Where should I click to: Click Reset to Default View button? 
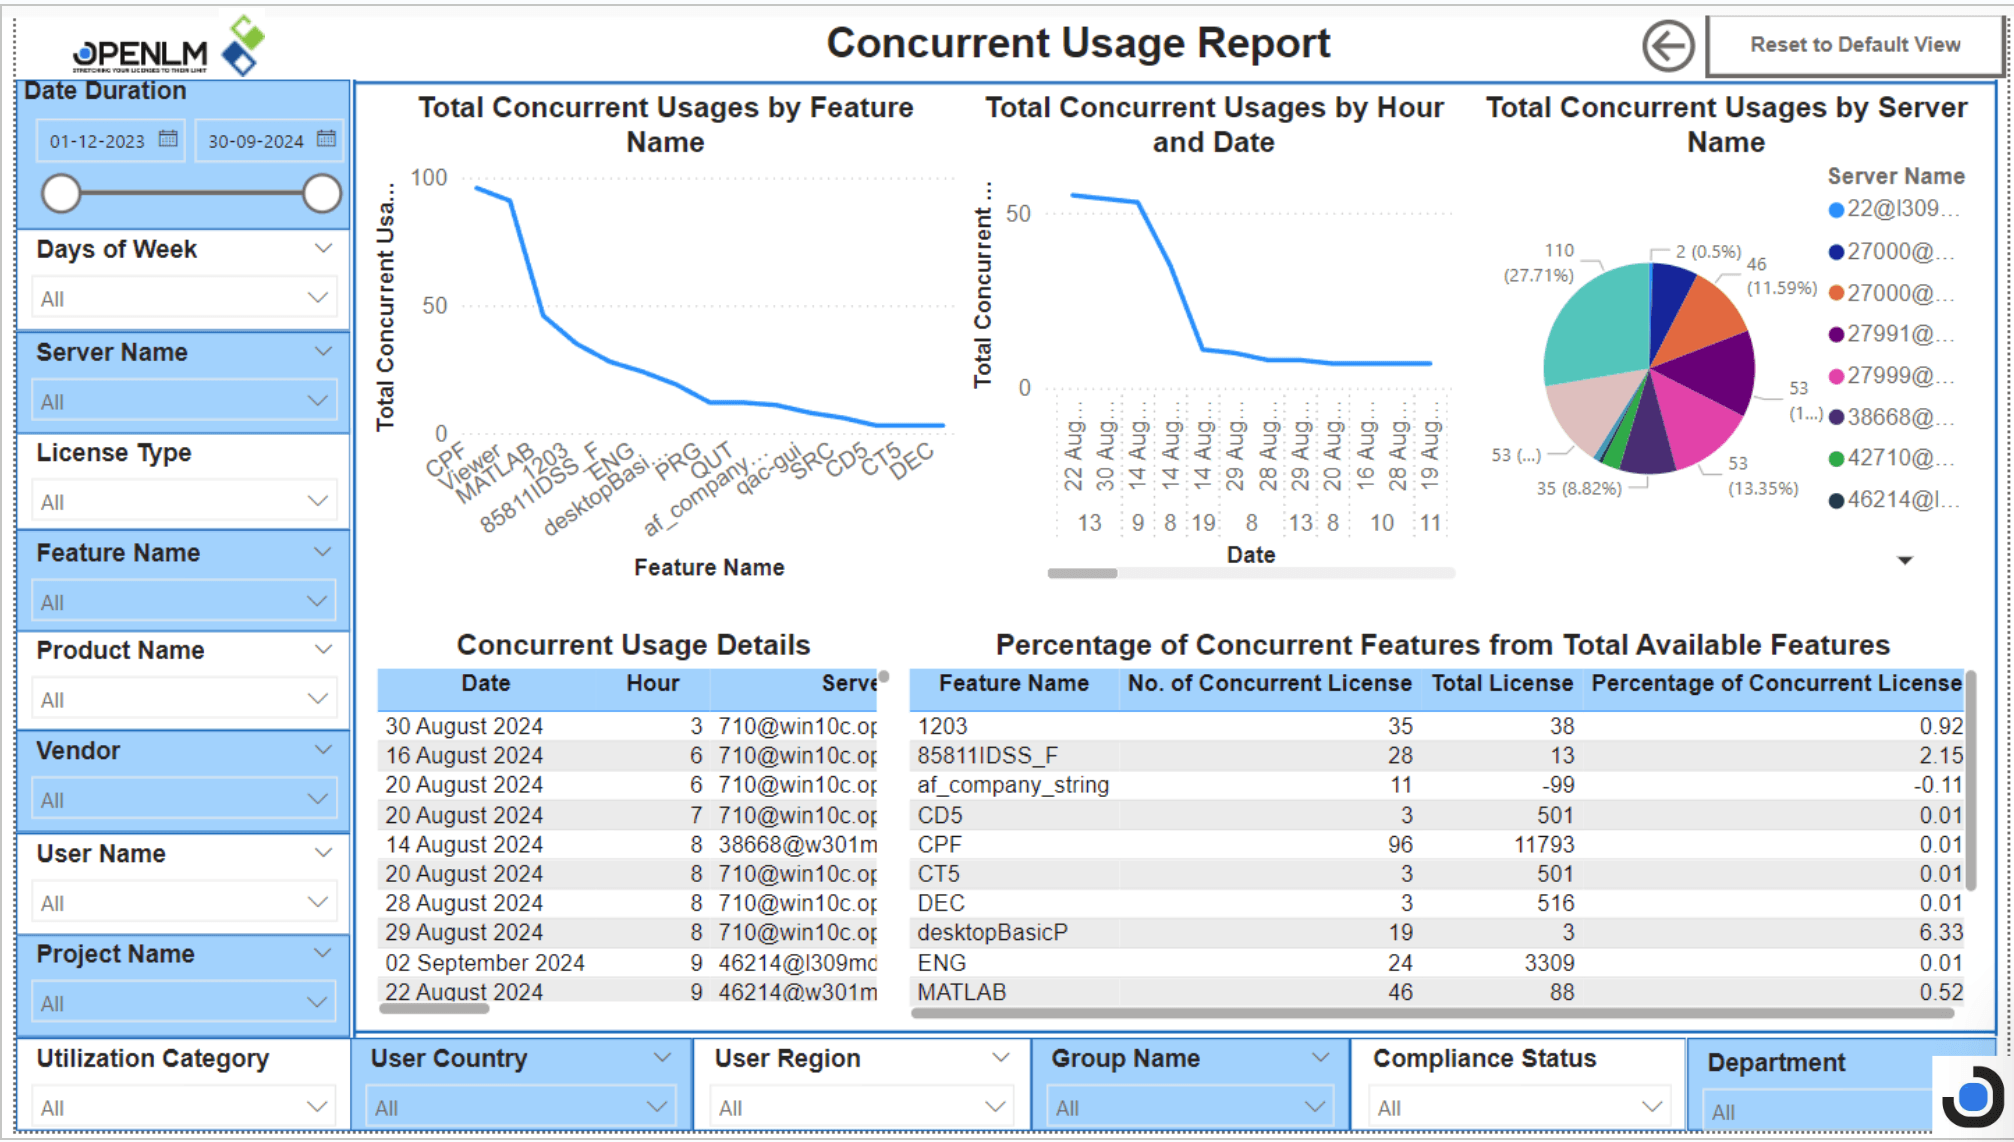point(1855,45)
